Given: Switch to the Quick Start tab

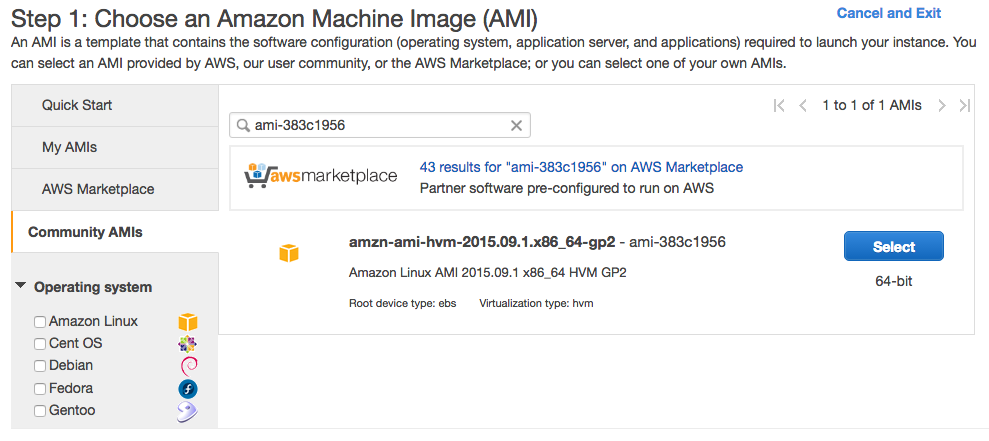Looking at the screenshot, I should tap(77, 105).
